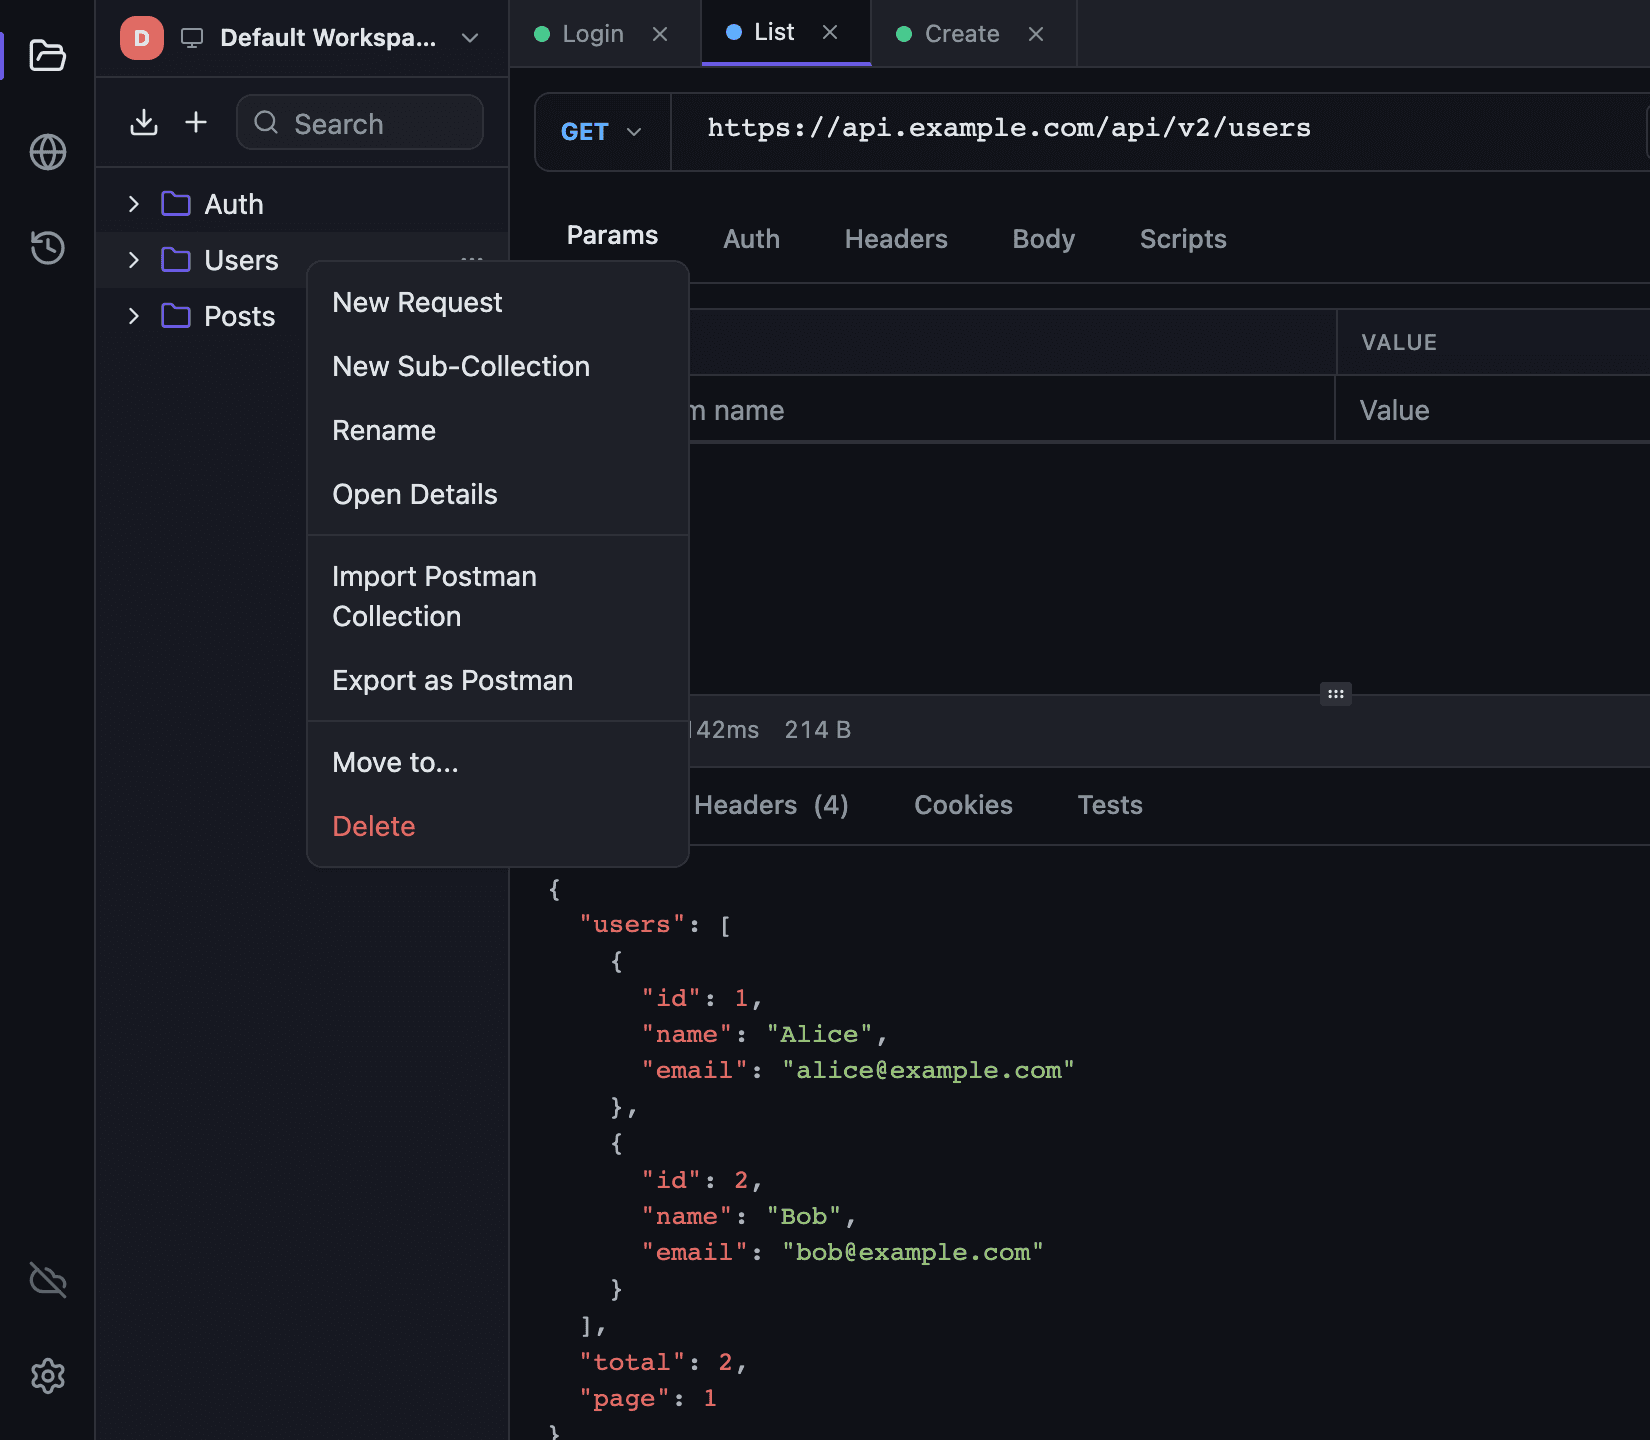Click the Posts folder icon
Image resolution: width=1650 pixels, height=1440 pixels.
pos(176,316)
